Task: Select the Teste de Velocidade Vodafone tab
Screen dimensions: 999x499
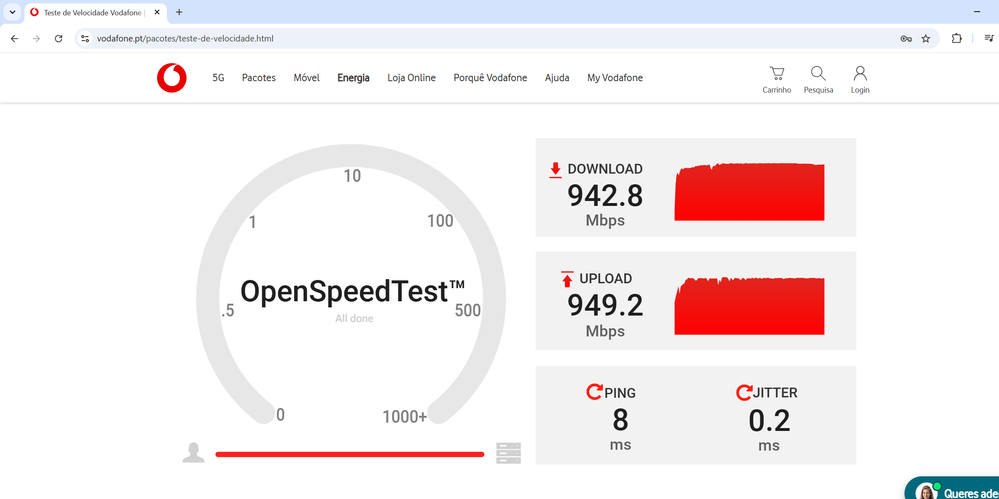Action: (x=96, y=12)
